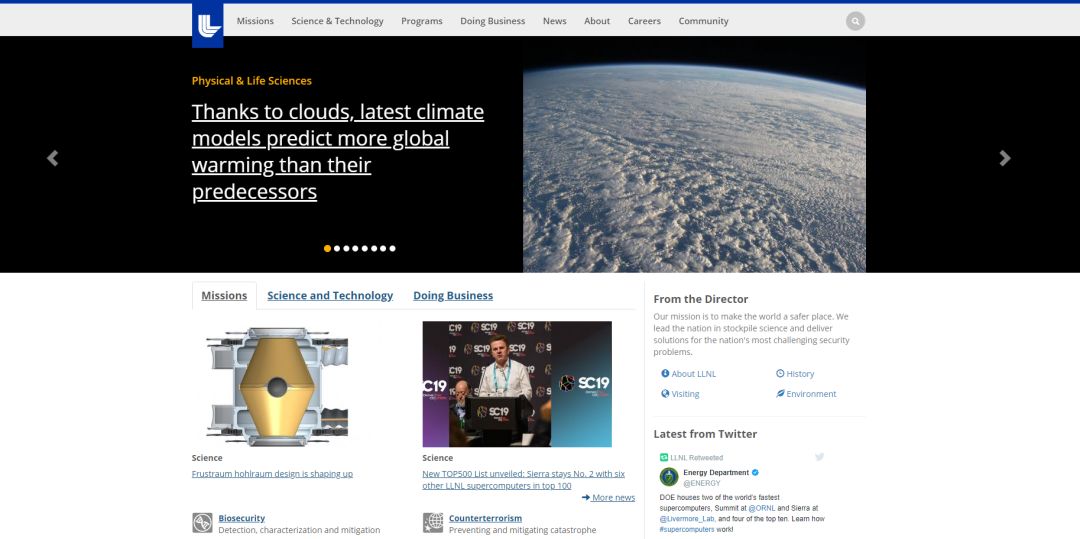Click the SC19 speaker photo thumbnail

[x=517, y=384]
